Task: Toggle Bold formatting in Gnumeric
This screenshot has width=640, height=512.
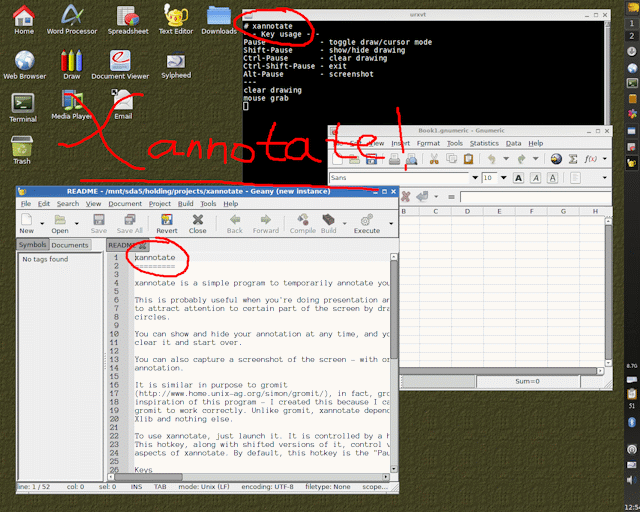Action: (x=520, y=177)
